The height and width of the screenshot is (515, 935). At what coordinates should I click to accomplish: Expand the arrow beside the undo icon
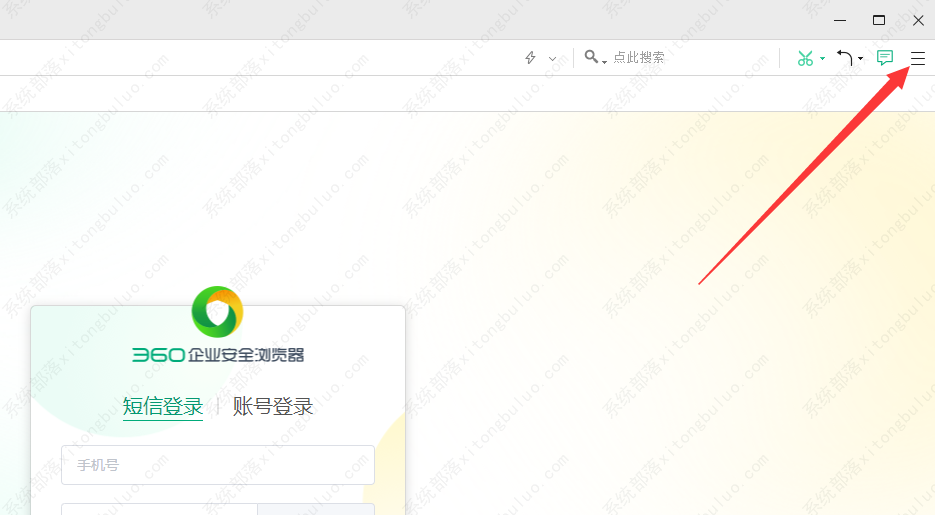[860, 59]
